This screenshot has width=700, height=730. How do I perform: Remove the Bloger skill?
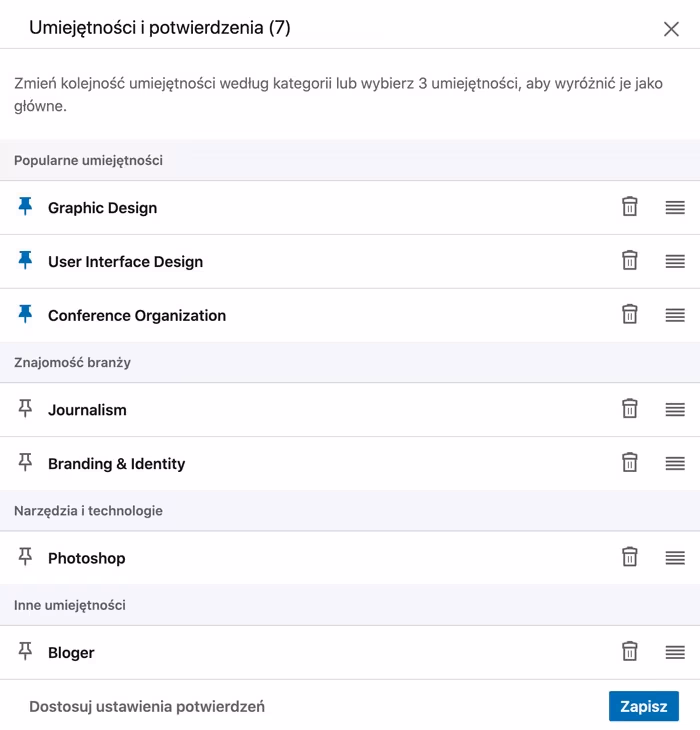click(630, 651)
